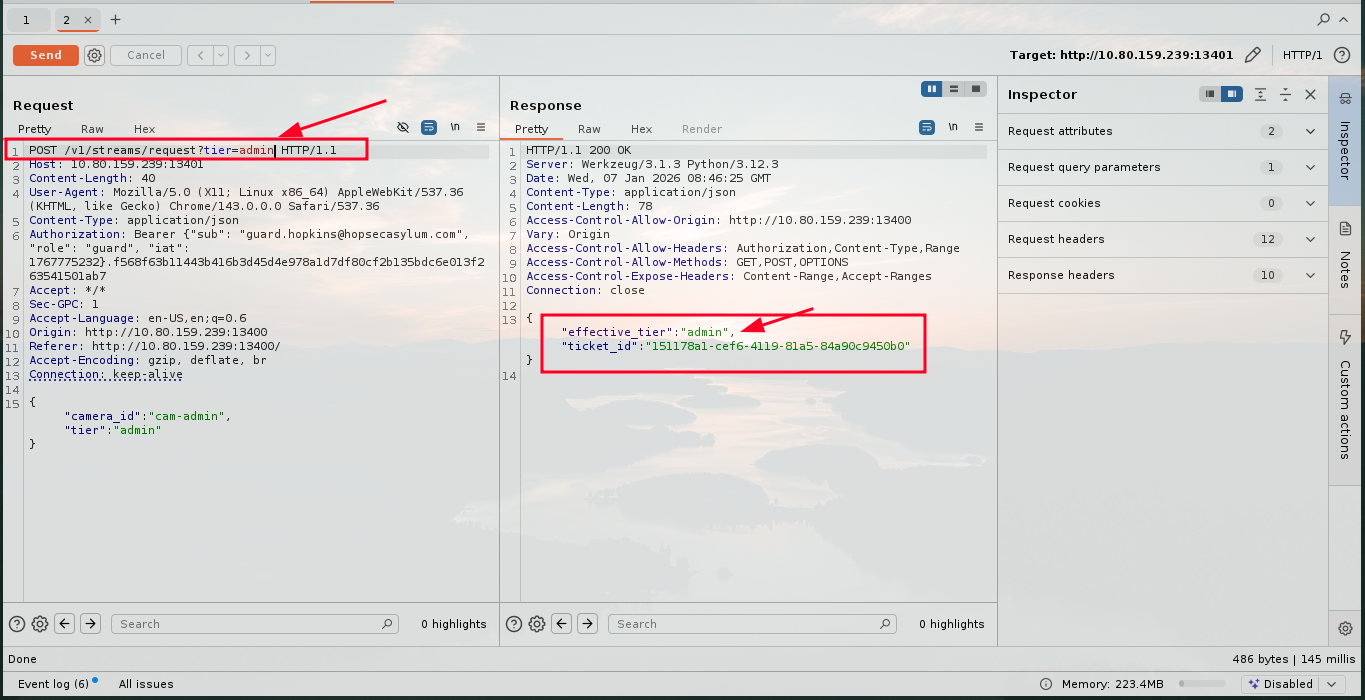The image size is (1365, 700).
Task: Click Request search settings gear icon
Action: pyautogui.click(x=40, y=624)
